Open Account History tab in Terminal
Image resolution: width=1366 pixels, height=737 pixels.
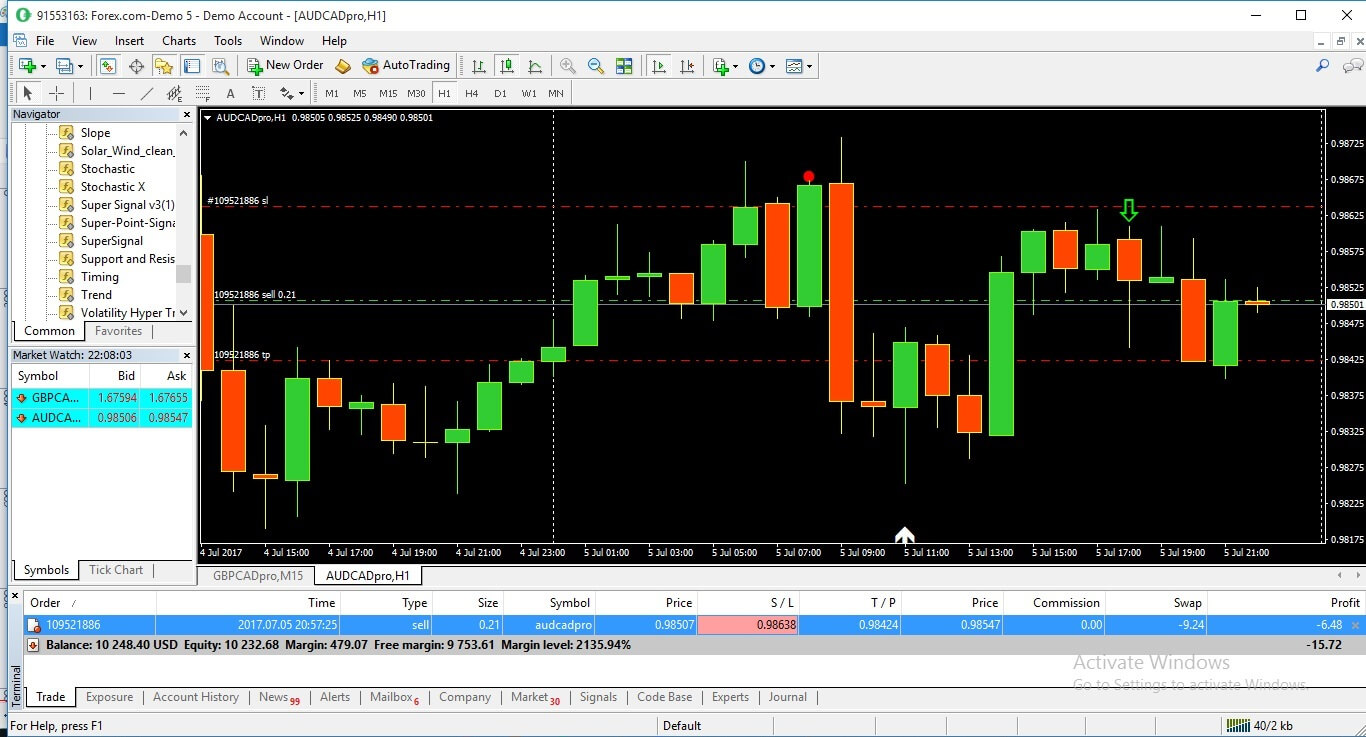coord(196,697)
